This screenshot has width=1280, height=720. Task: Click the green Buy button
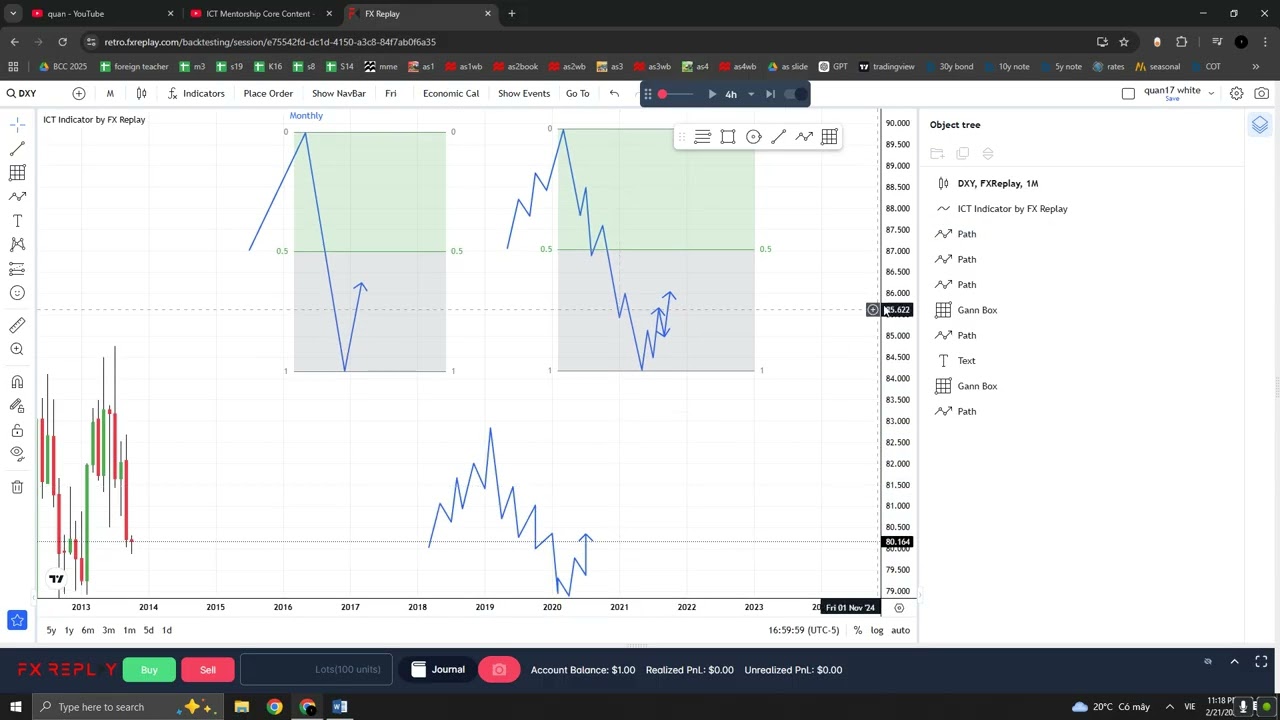[149, 670]
